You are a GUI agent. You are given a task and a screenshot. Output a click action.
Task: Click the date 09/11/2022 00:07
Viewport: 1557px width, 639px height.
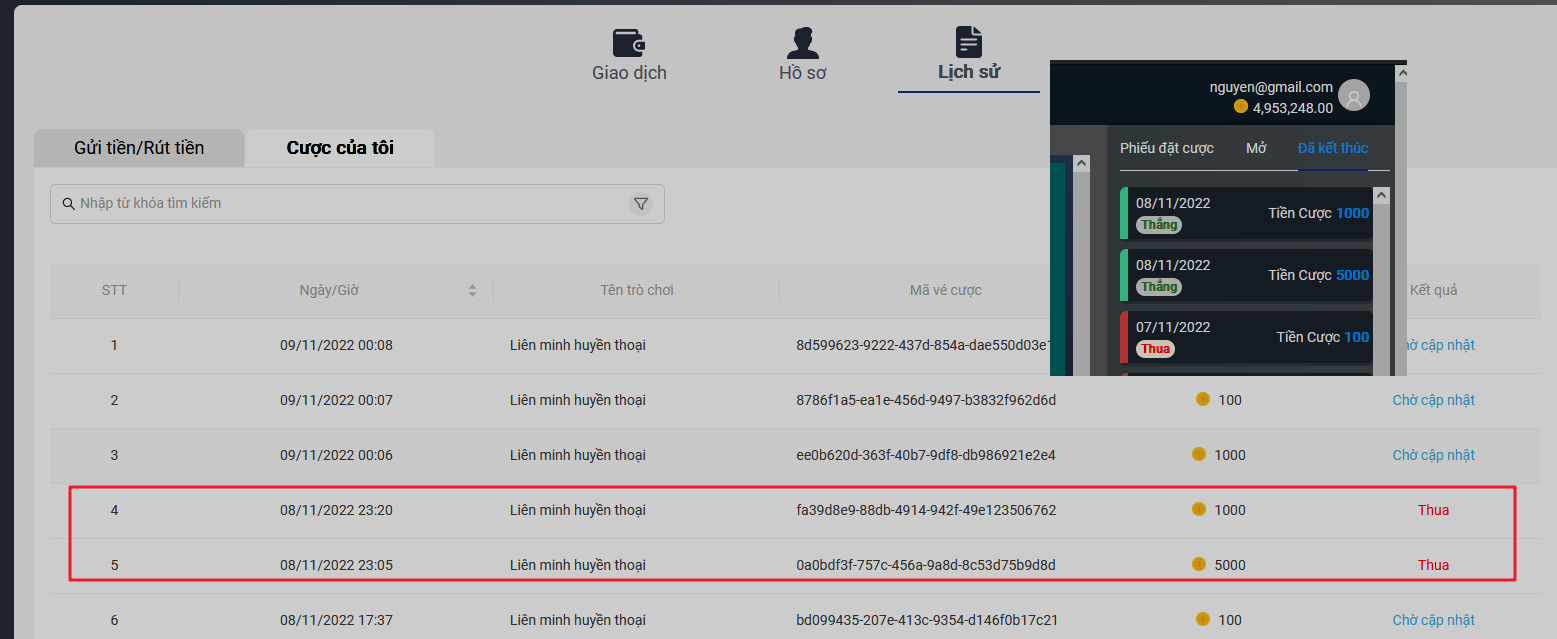(x=336, y=400)
